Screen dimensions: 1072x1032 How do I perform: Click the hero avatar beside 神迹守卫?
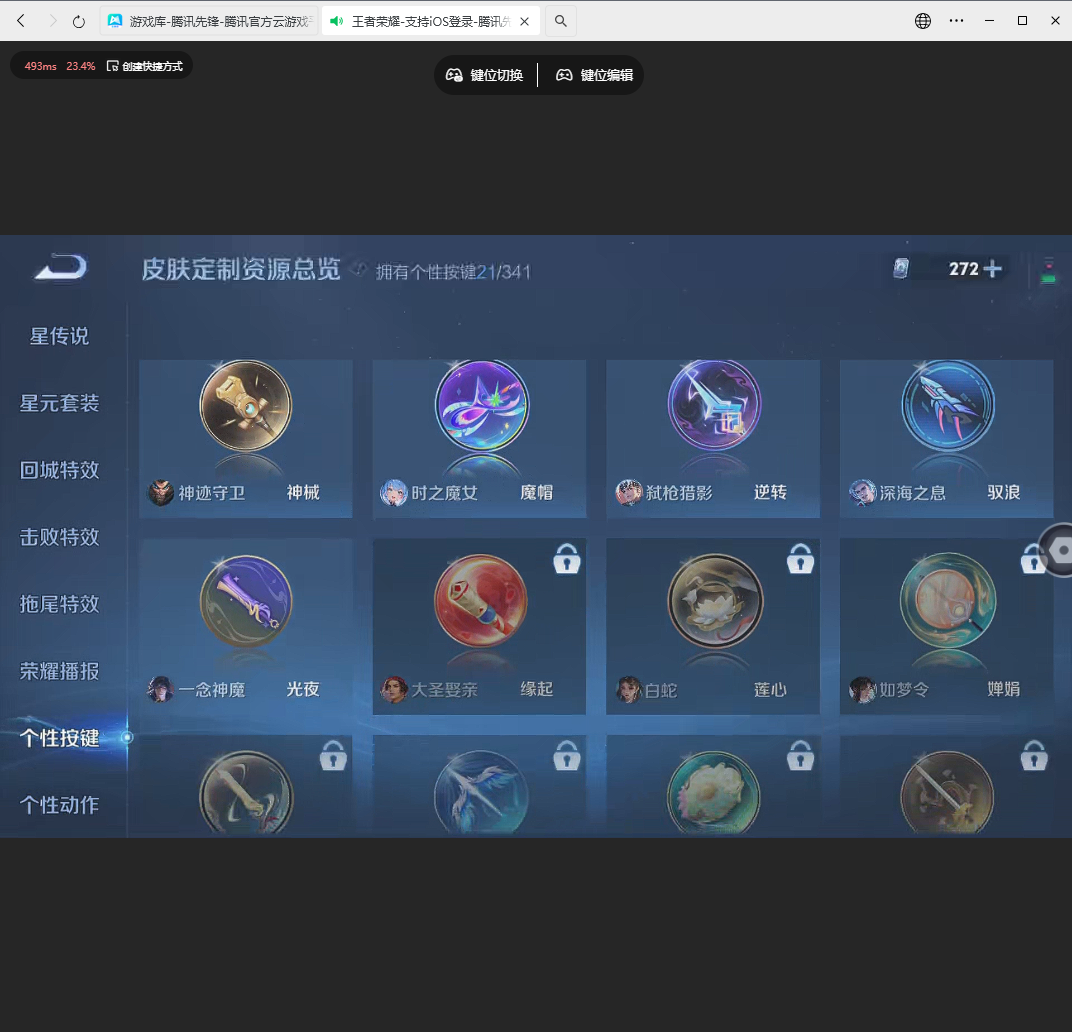161,492
